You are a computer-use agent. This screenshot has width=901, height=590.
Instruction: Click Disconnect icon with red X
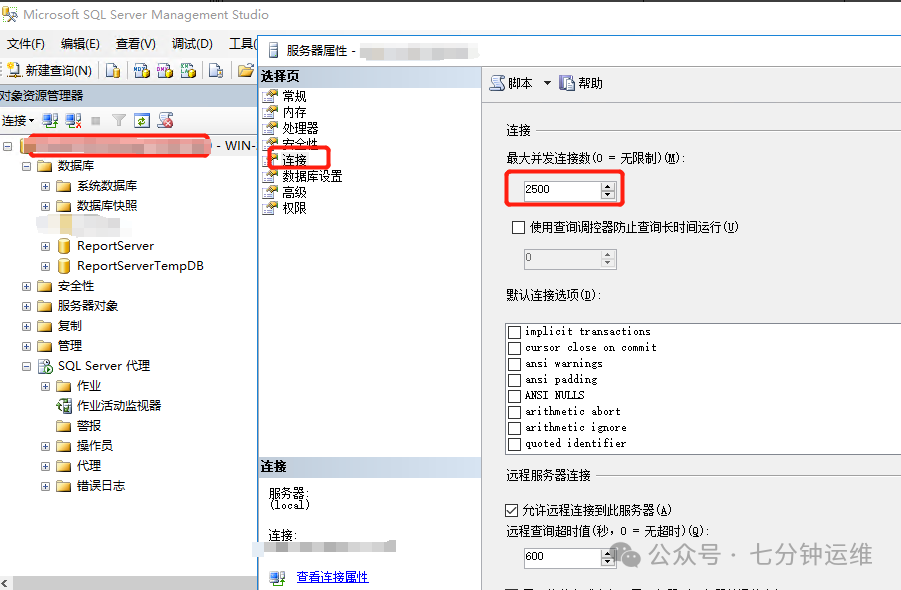point(73,120)
